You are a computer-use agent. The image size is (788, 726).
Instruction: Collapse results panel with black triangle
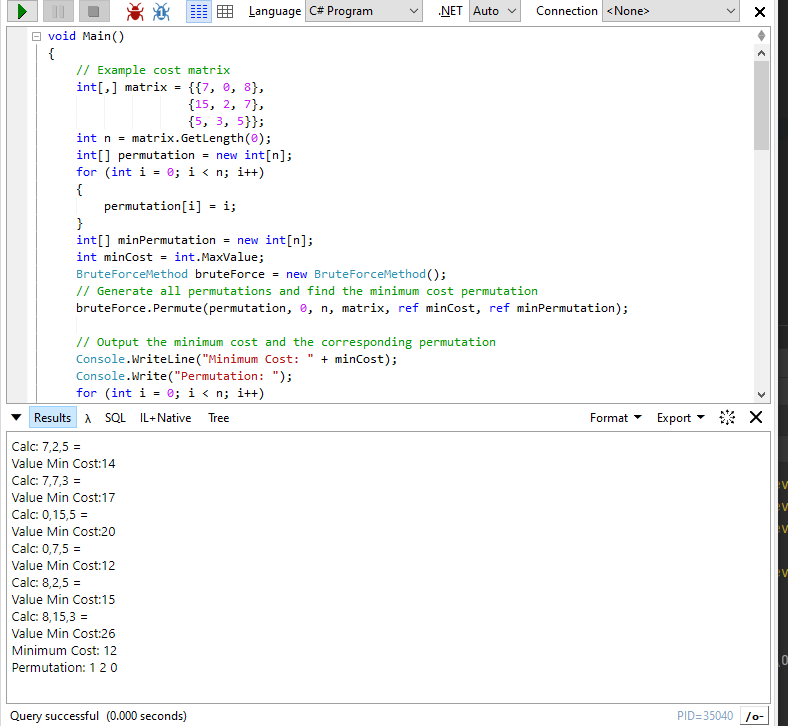[16, 418]
